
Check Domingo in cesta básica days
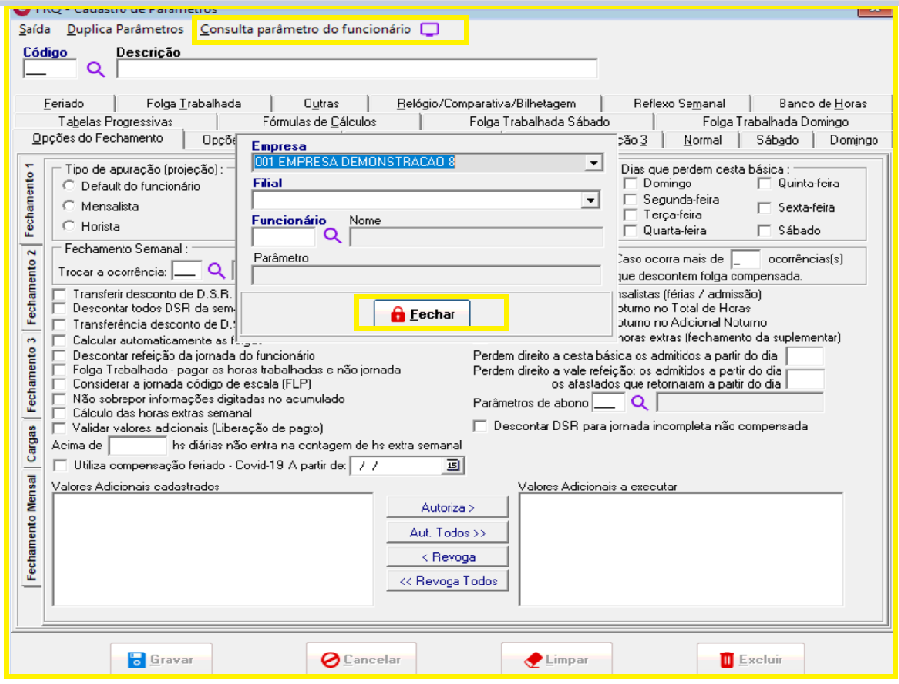(x=630, y=183)
